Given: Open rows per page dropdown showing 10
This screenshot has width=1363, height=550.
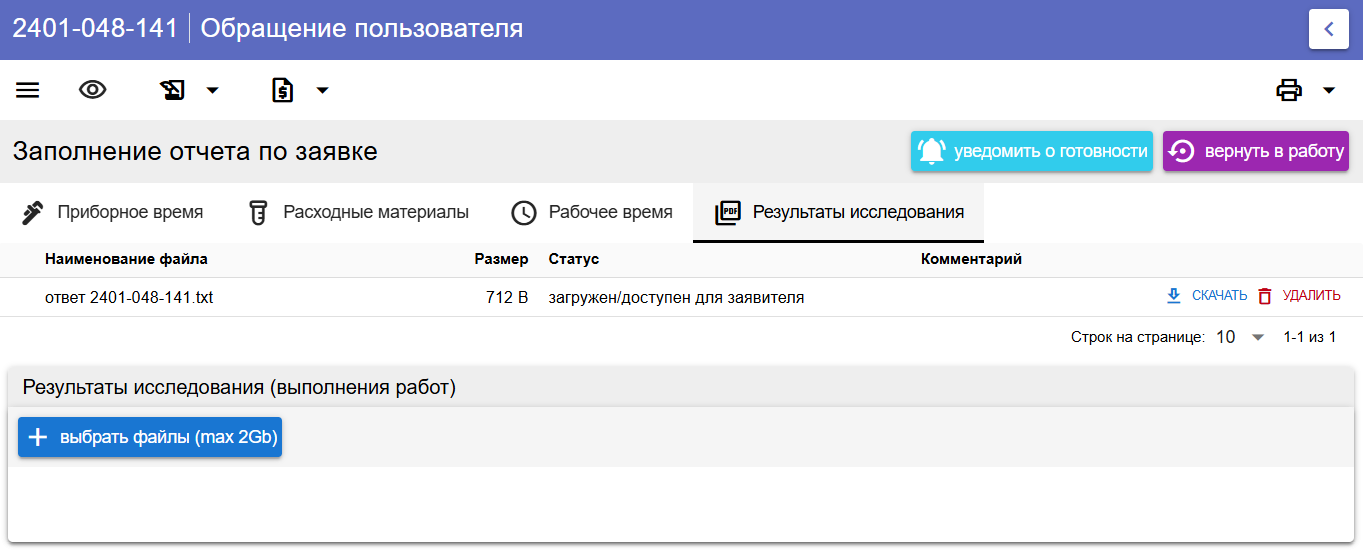Looking at the screenshot, I should coord(1241,337).
